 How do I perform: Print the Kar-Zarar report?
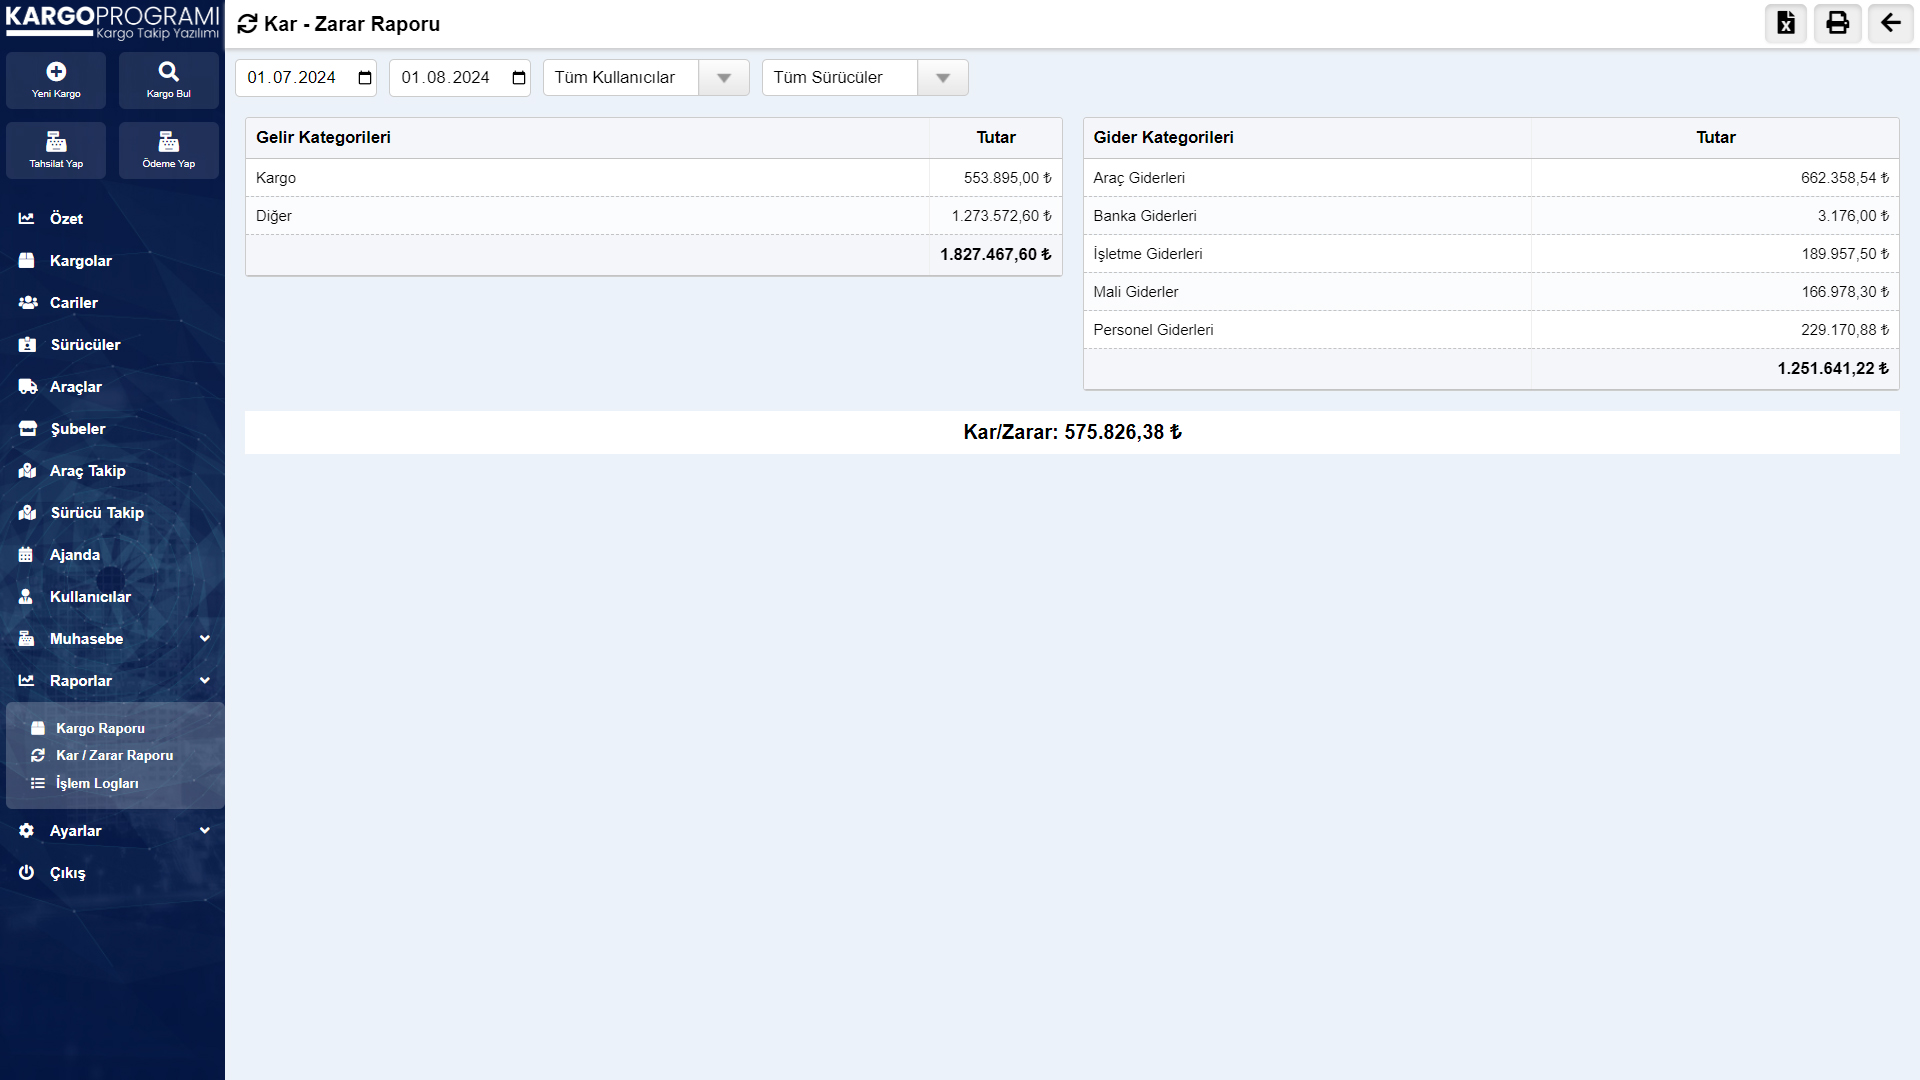1838,23
